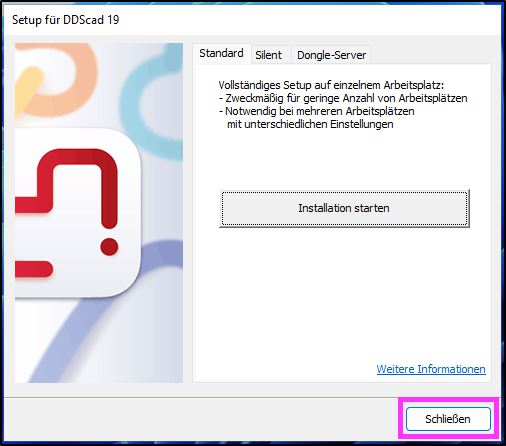This screenshot has width=506, height=446.
Task: Click 'Zweckmäßig für geringe Anzahl von Arbeitsplätzen' line
Action: (343, 98)
